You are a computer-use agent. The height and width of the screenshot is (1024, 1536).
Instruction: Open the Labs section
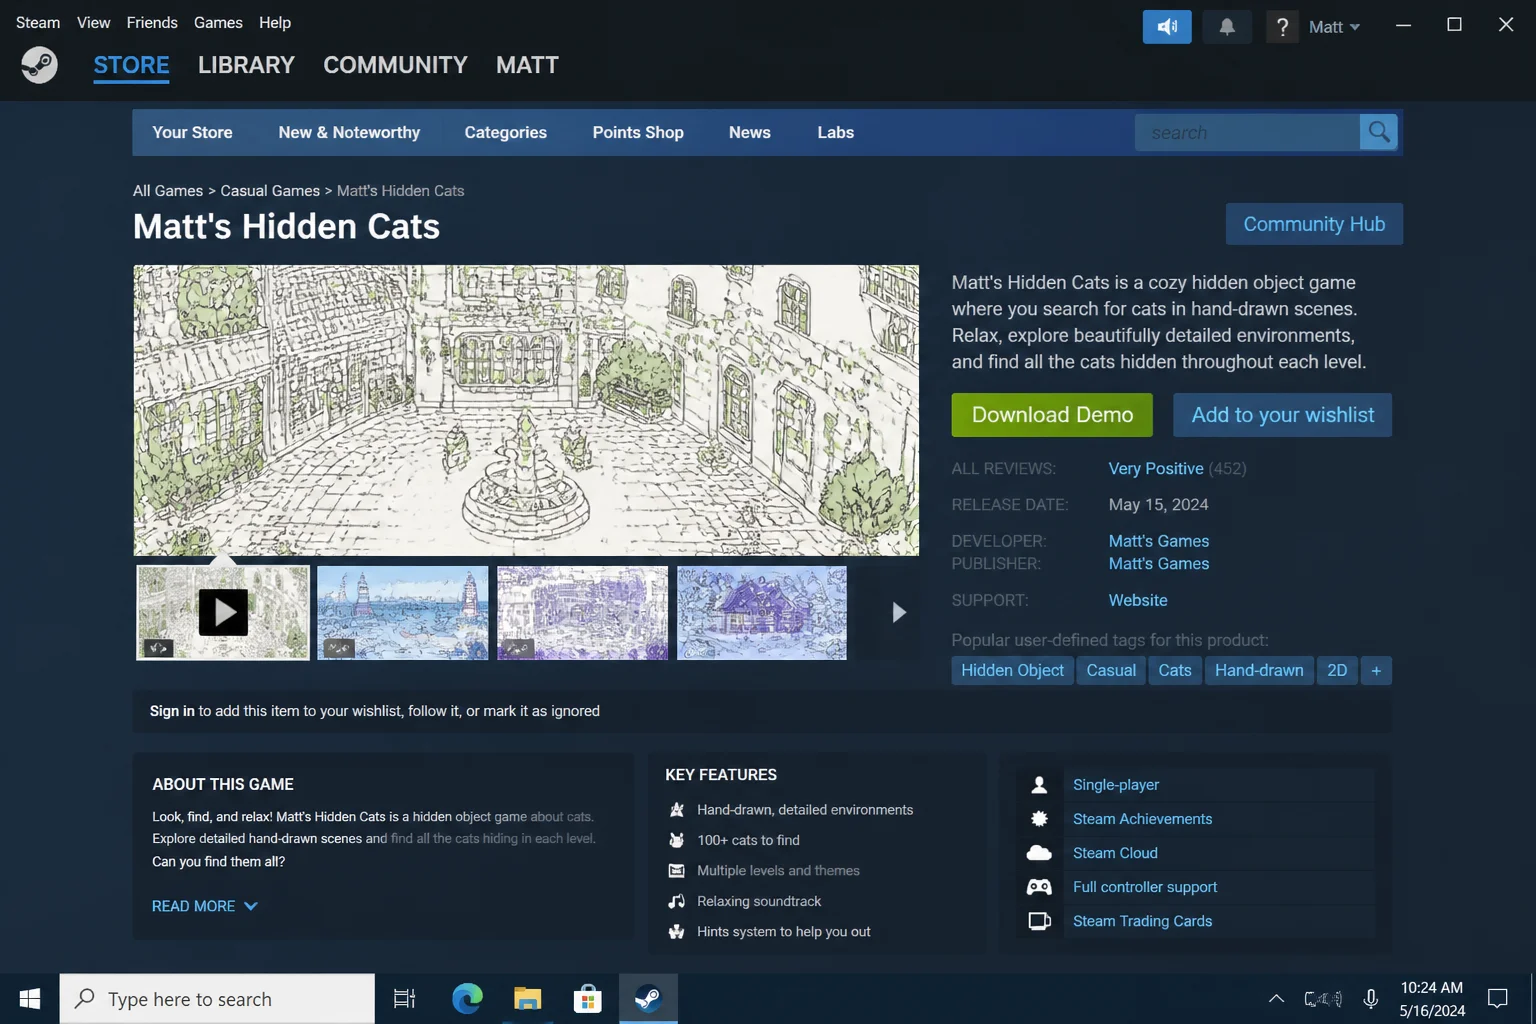(x=835, y=132)
